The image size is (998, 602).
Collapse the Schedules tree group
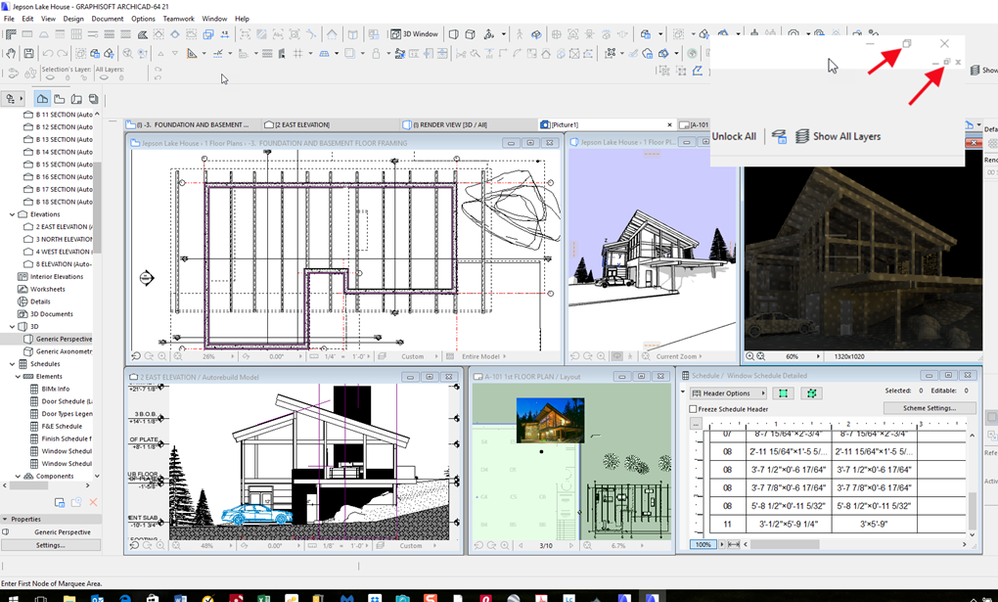click(x=12, y=364)
